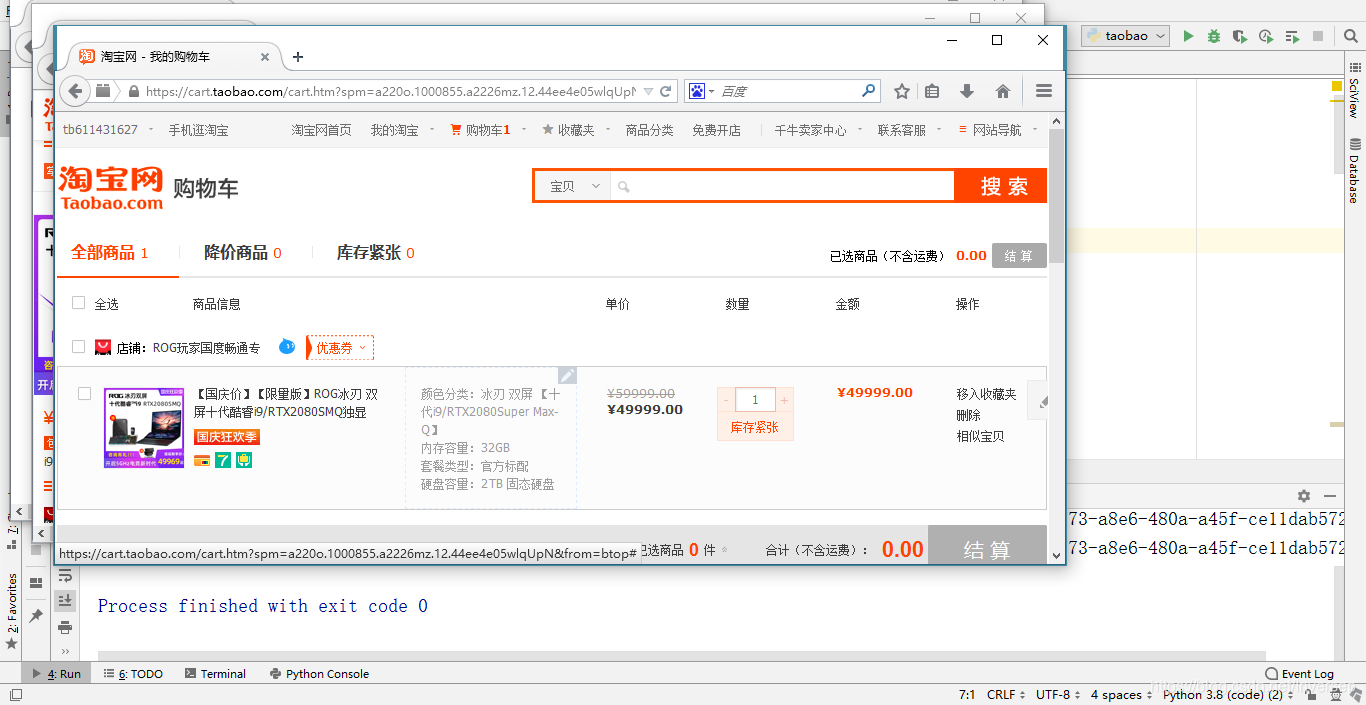Select the 库存紧张 tab
This screenshot has width=1366, height=705.
click(376, 253)
